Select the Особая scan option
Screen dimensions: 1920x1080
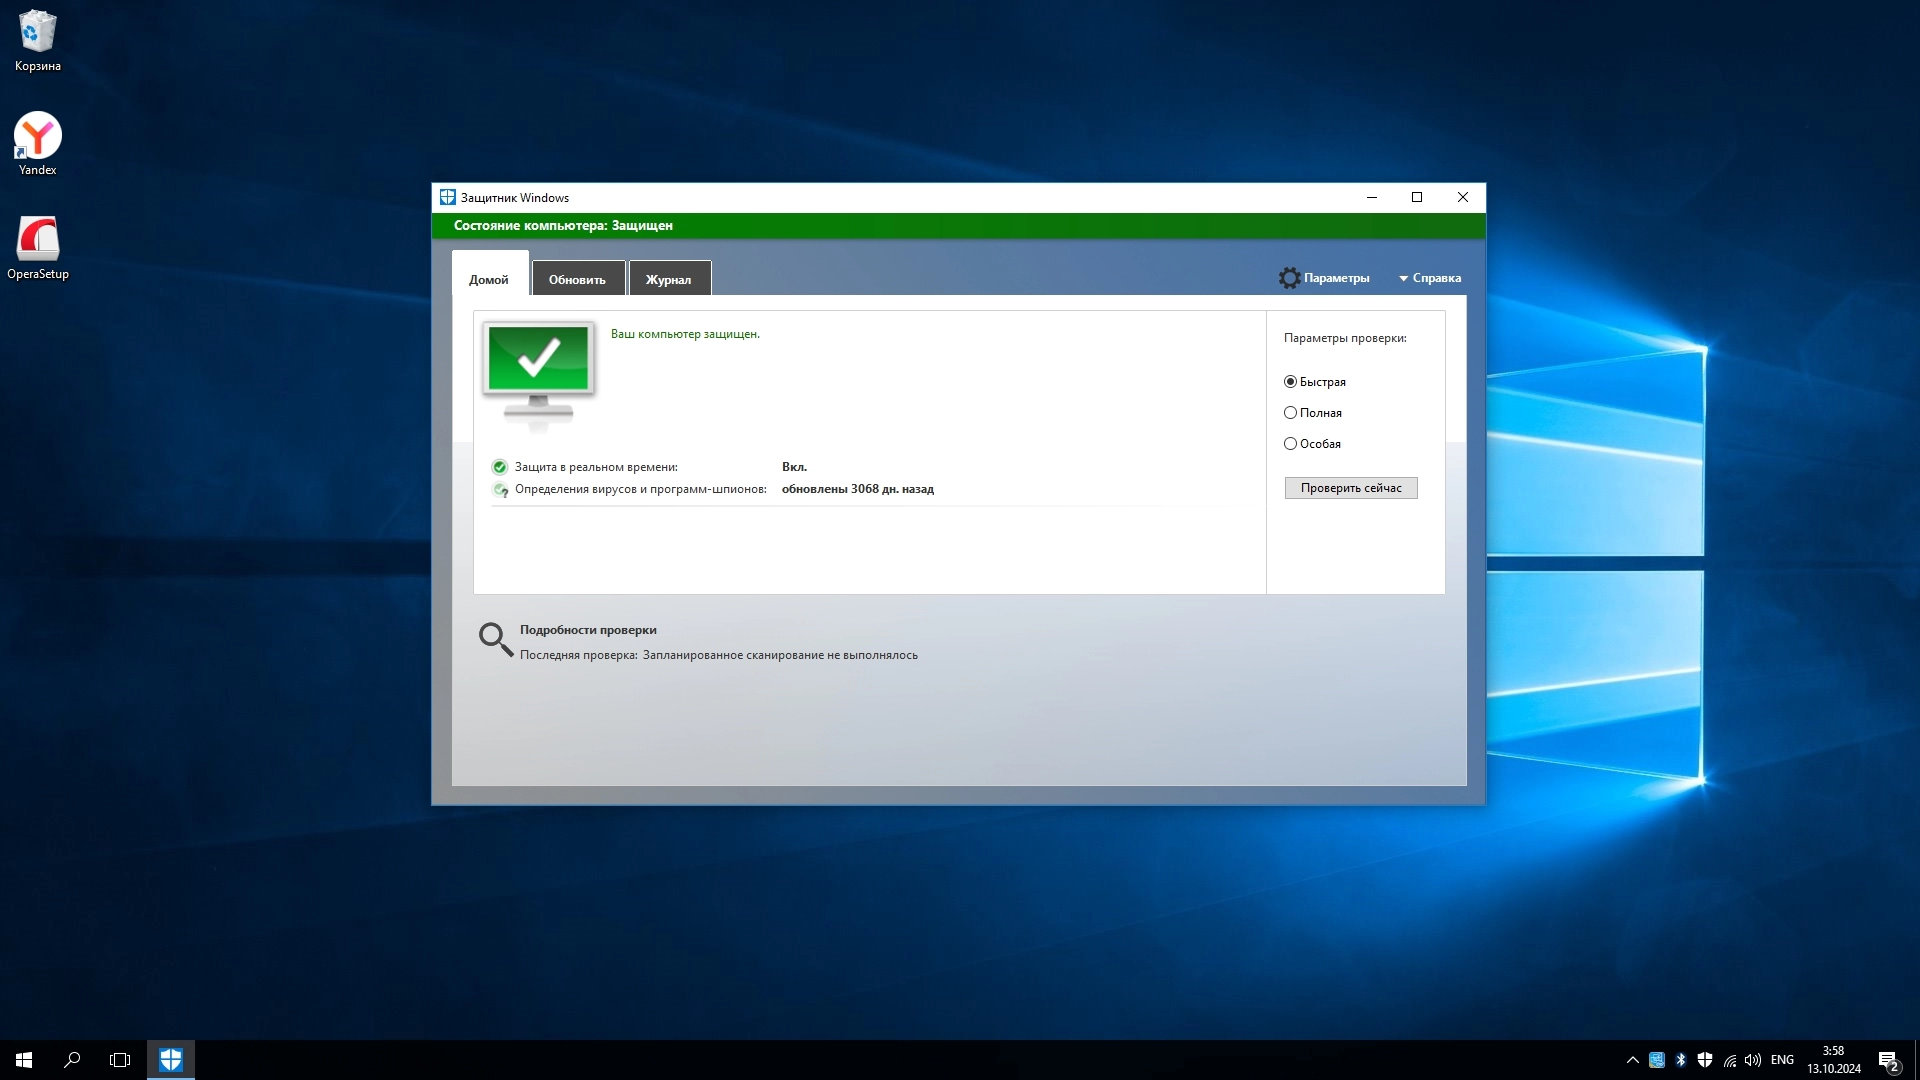(1290, 444)
